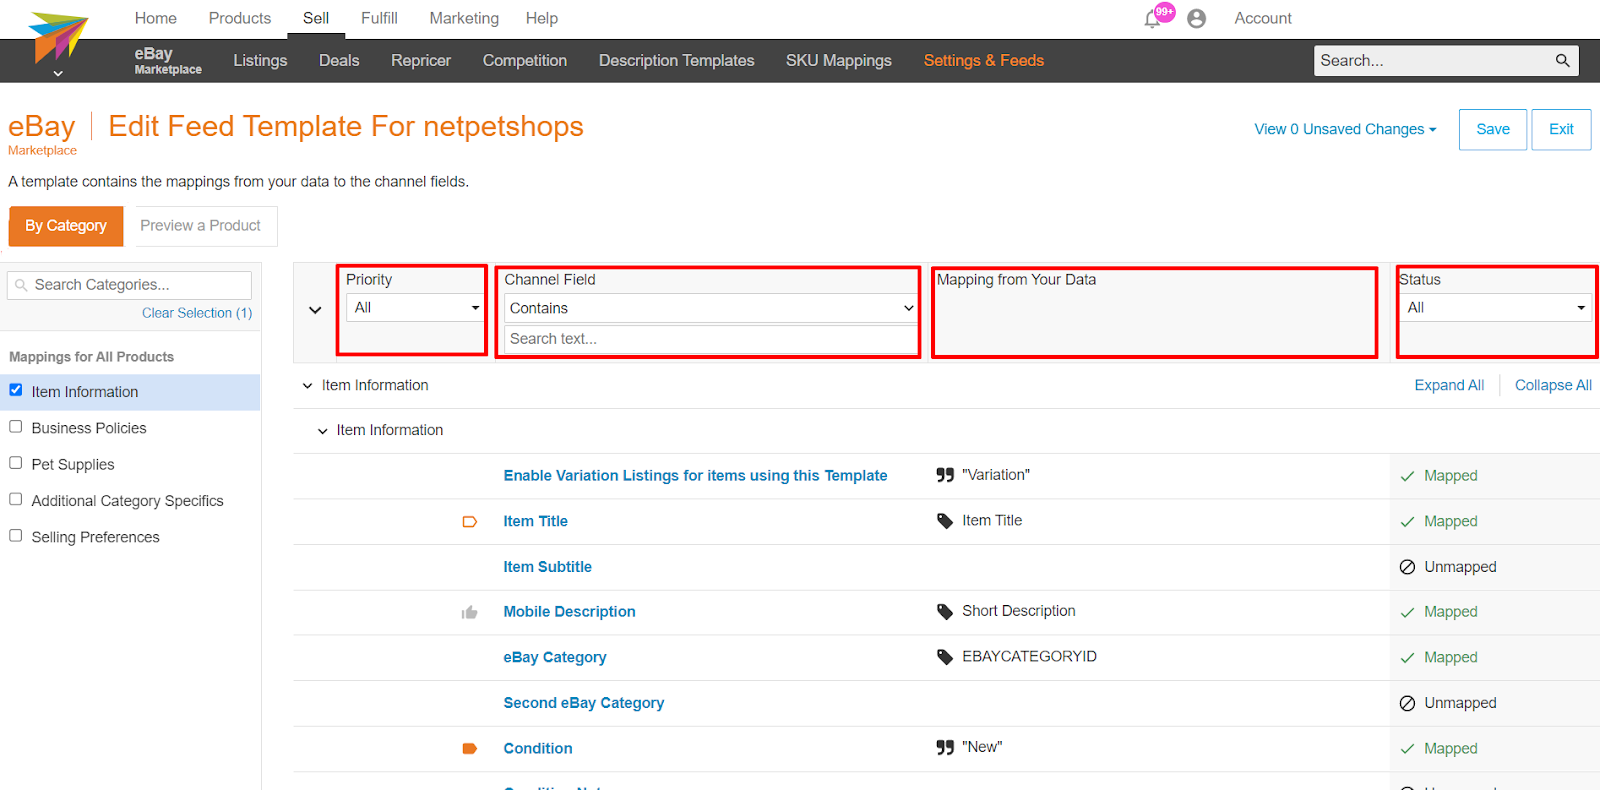This screenshot has width=1600, height=790.
Task: Open the Condition field link
Action: pyautogui.click(x=538, y=749)
